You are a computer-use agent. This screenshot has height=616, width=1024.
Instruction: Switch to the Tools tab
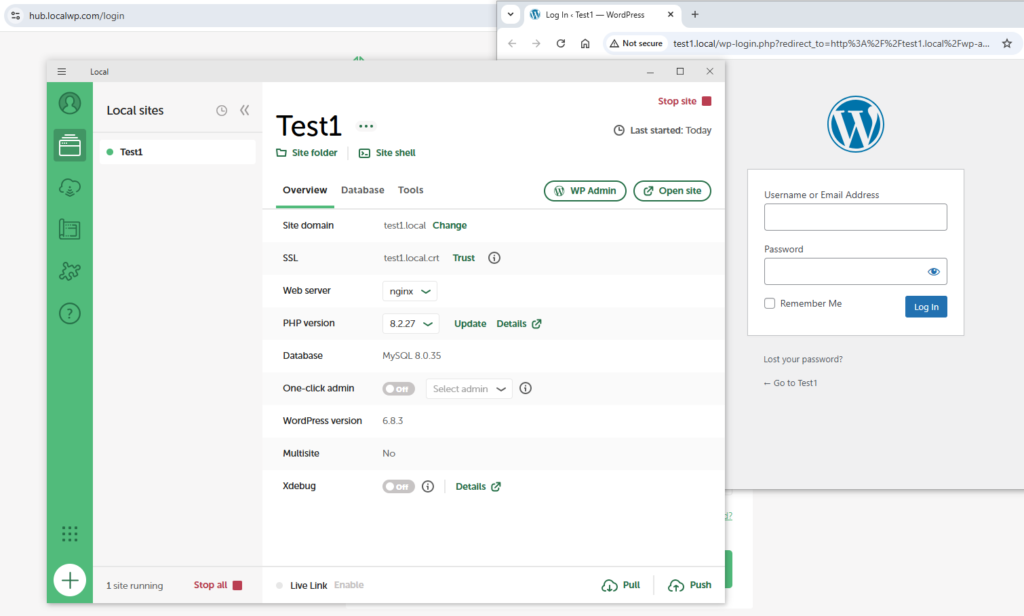pyautogui.click(x=410, y=190)
